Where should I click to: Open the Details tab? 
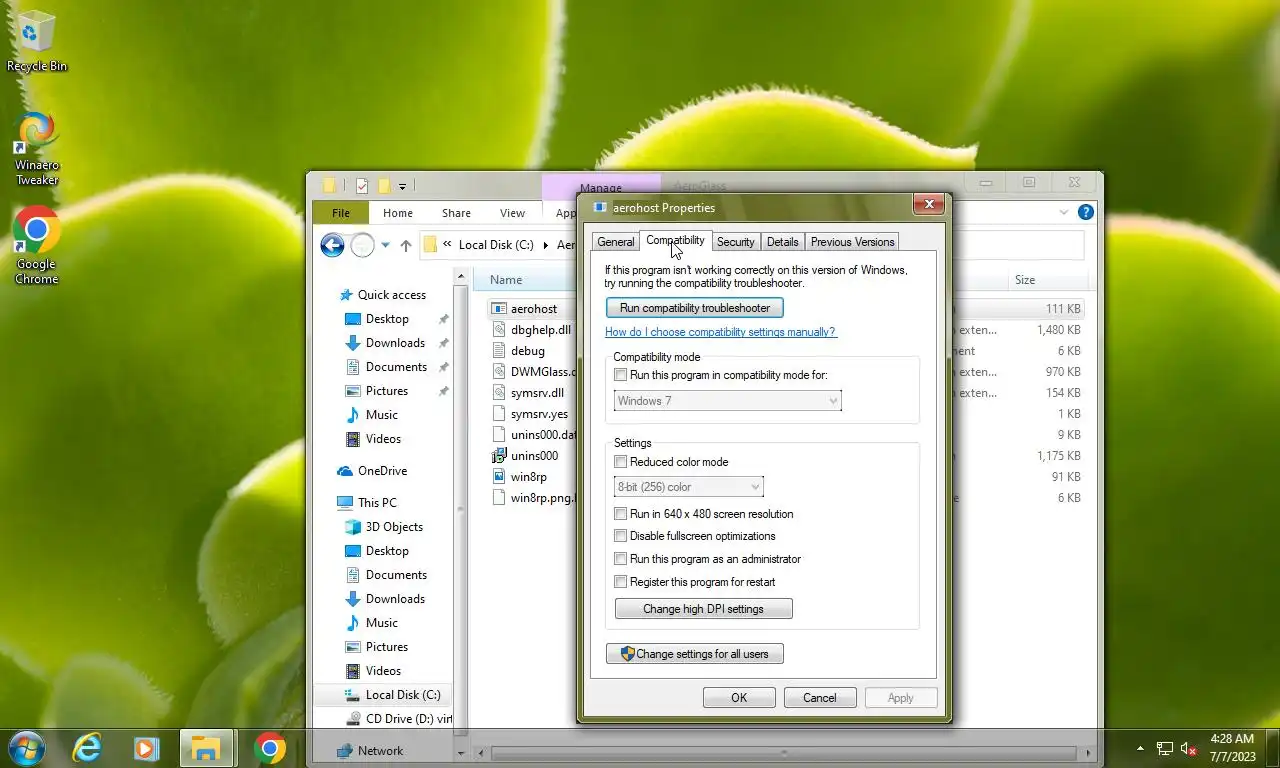point(783,242)
